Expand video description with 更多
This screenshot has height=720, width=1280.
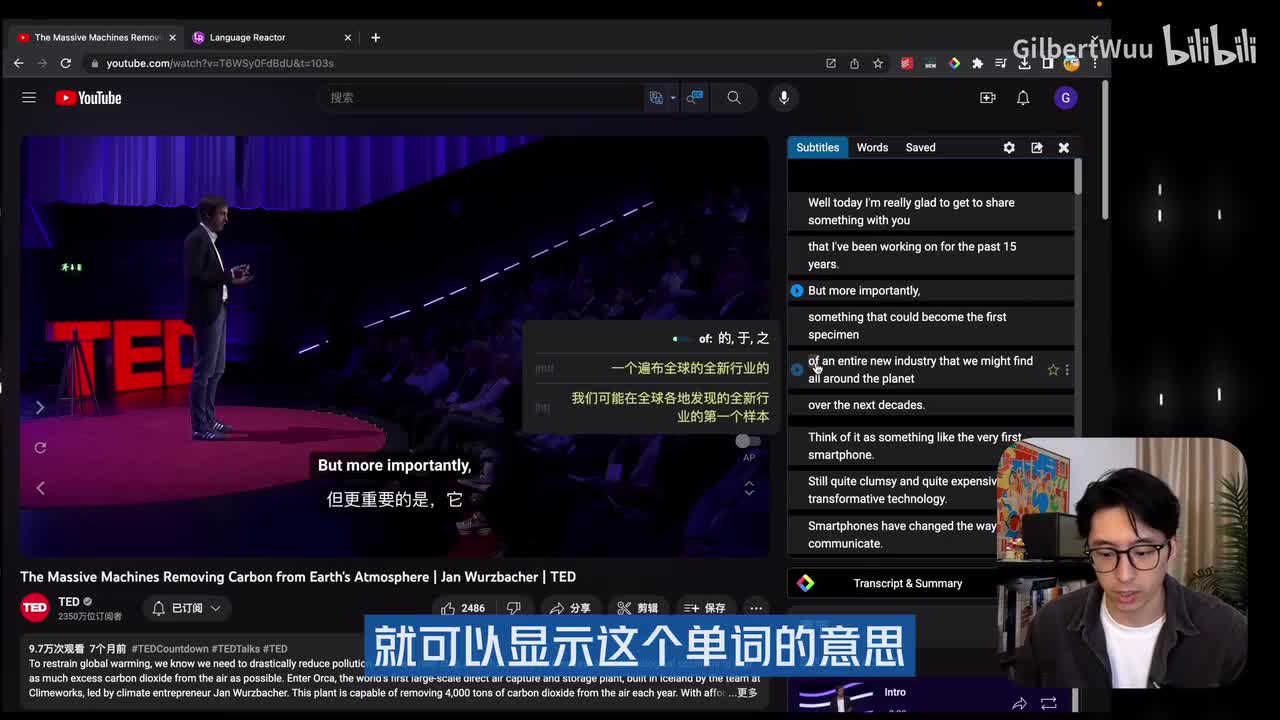point(747,693)
